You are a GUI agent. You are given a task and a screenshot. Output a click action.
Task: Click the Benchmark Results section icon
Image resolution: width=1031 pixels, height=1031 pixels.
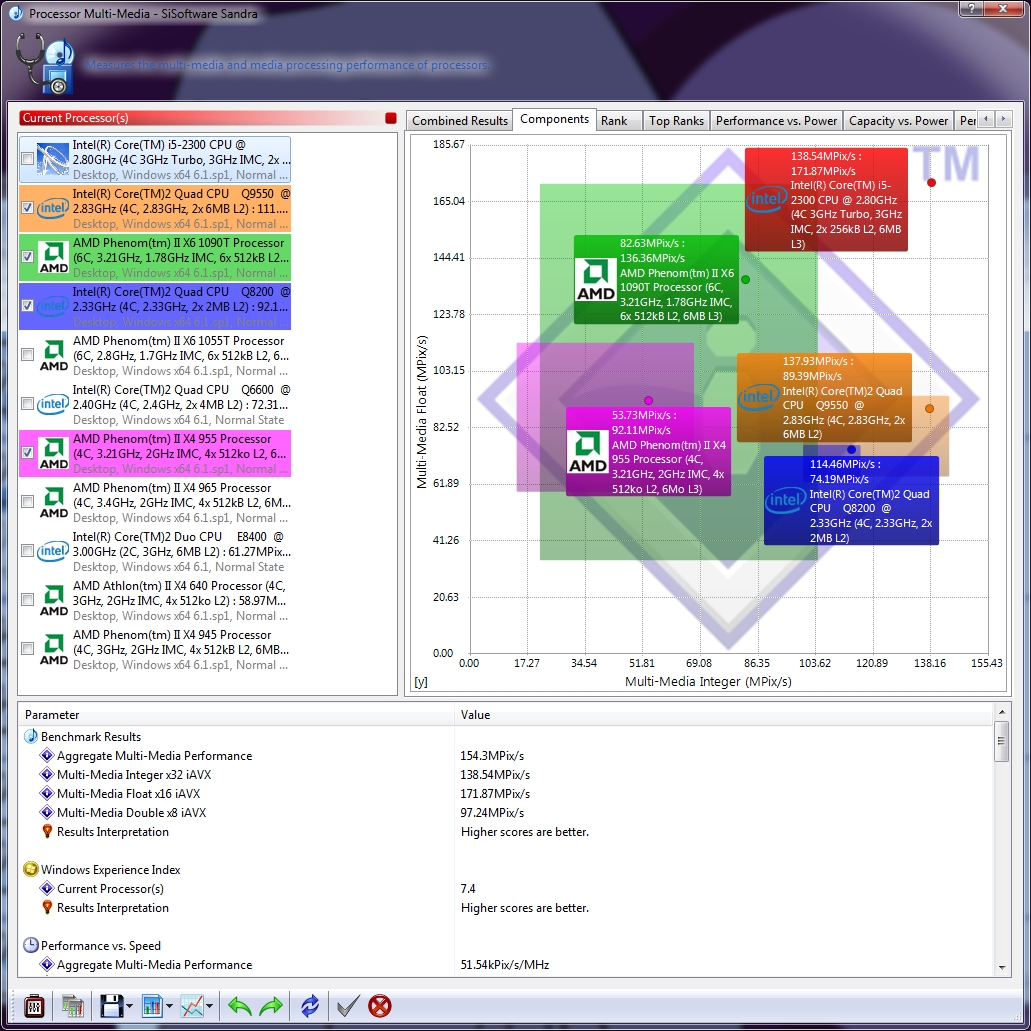[31, 736]
